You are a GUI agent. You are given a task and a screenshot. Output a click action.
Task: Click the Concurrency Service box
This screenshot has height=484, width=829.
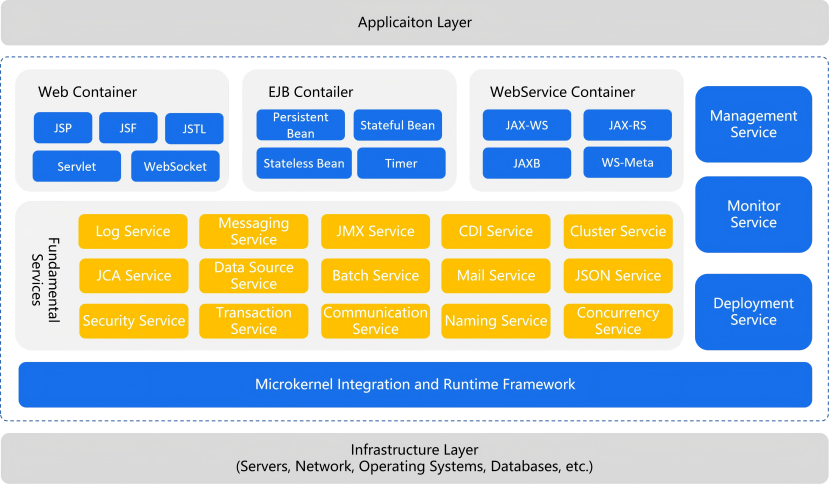(x=618, y=321)
